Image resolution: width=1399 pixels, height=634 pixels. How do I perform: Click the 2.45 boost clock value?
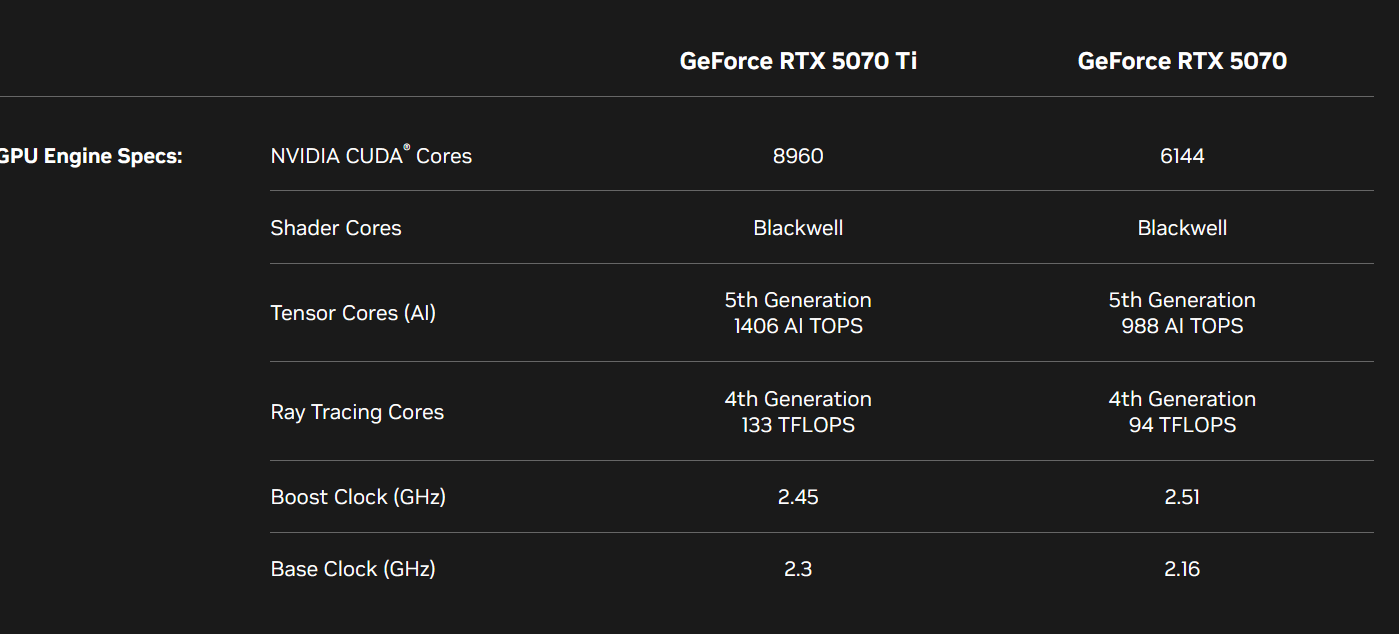(797, 497)
